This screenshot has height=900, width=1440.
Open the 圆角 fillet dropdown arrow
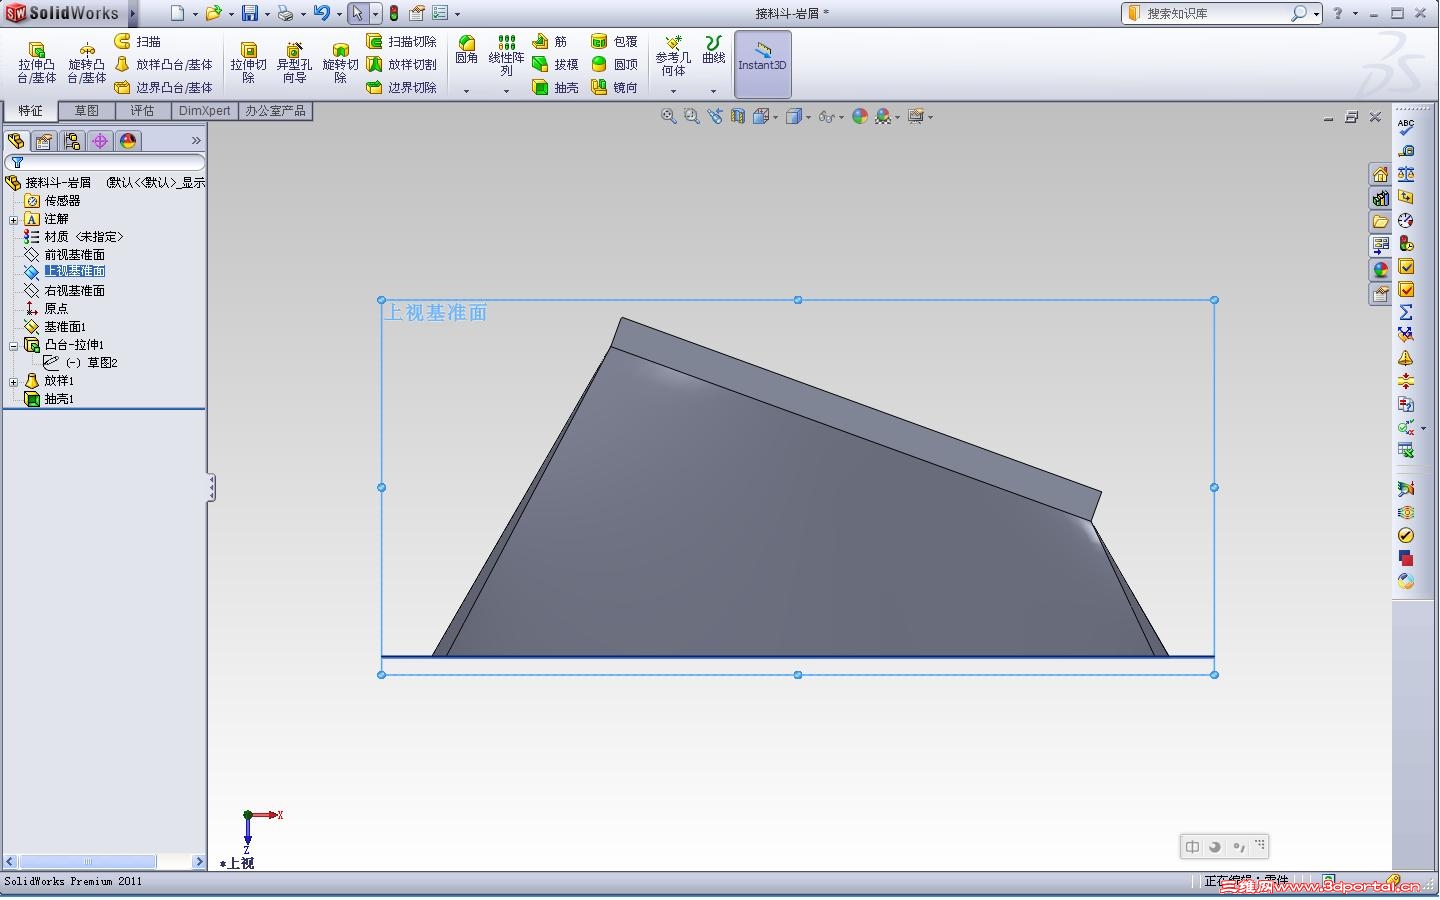click(x=466, y=91)
